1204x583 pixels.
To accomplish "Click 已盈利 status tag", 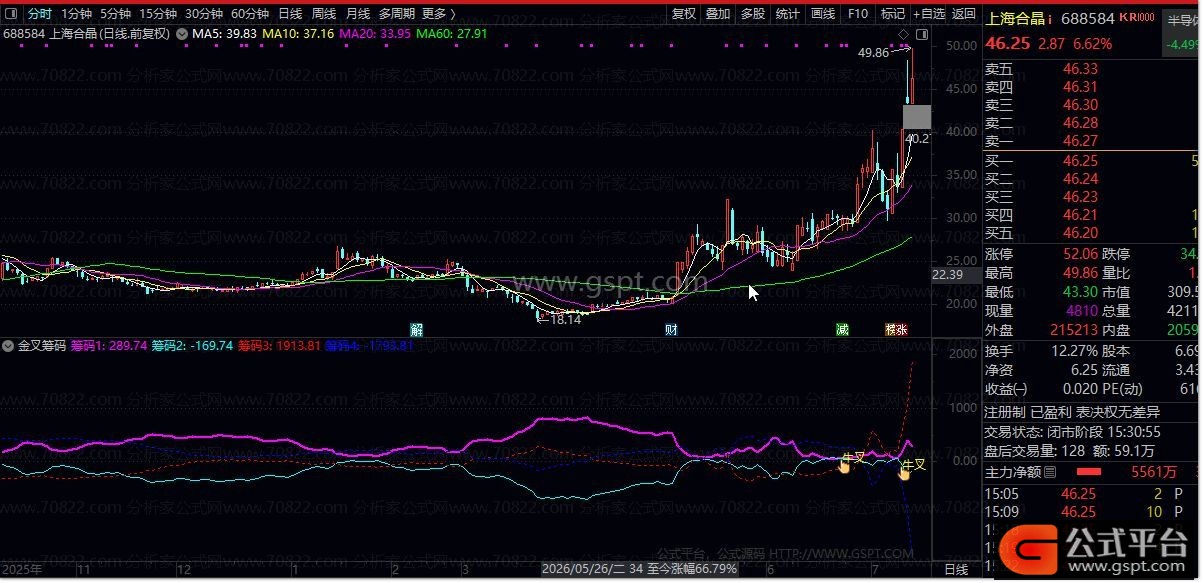I will (x=1051, y=412).
